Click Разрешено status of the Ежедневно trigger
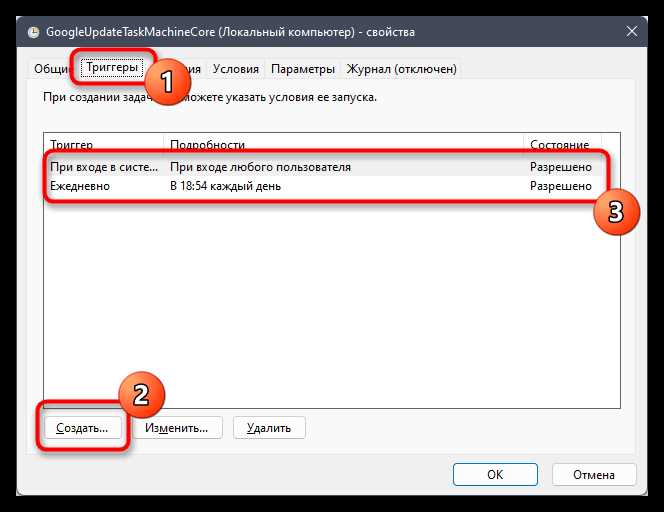The image size is (664, 512). 561,186
